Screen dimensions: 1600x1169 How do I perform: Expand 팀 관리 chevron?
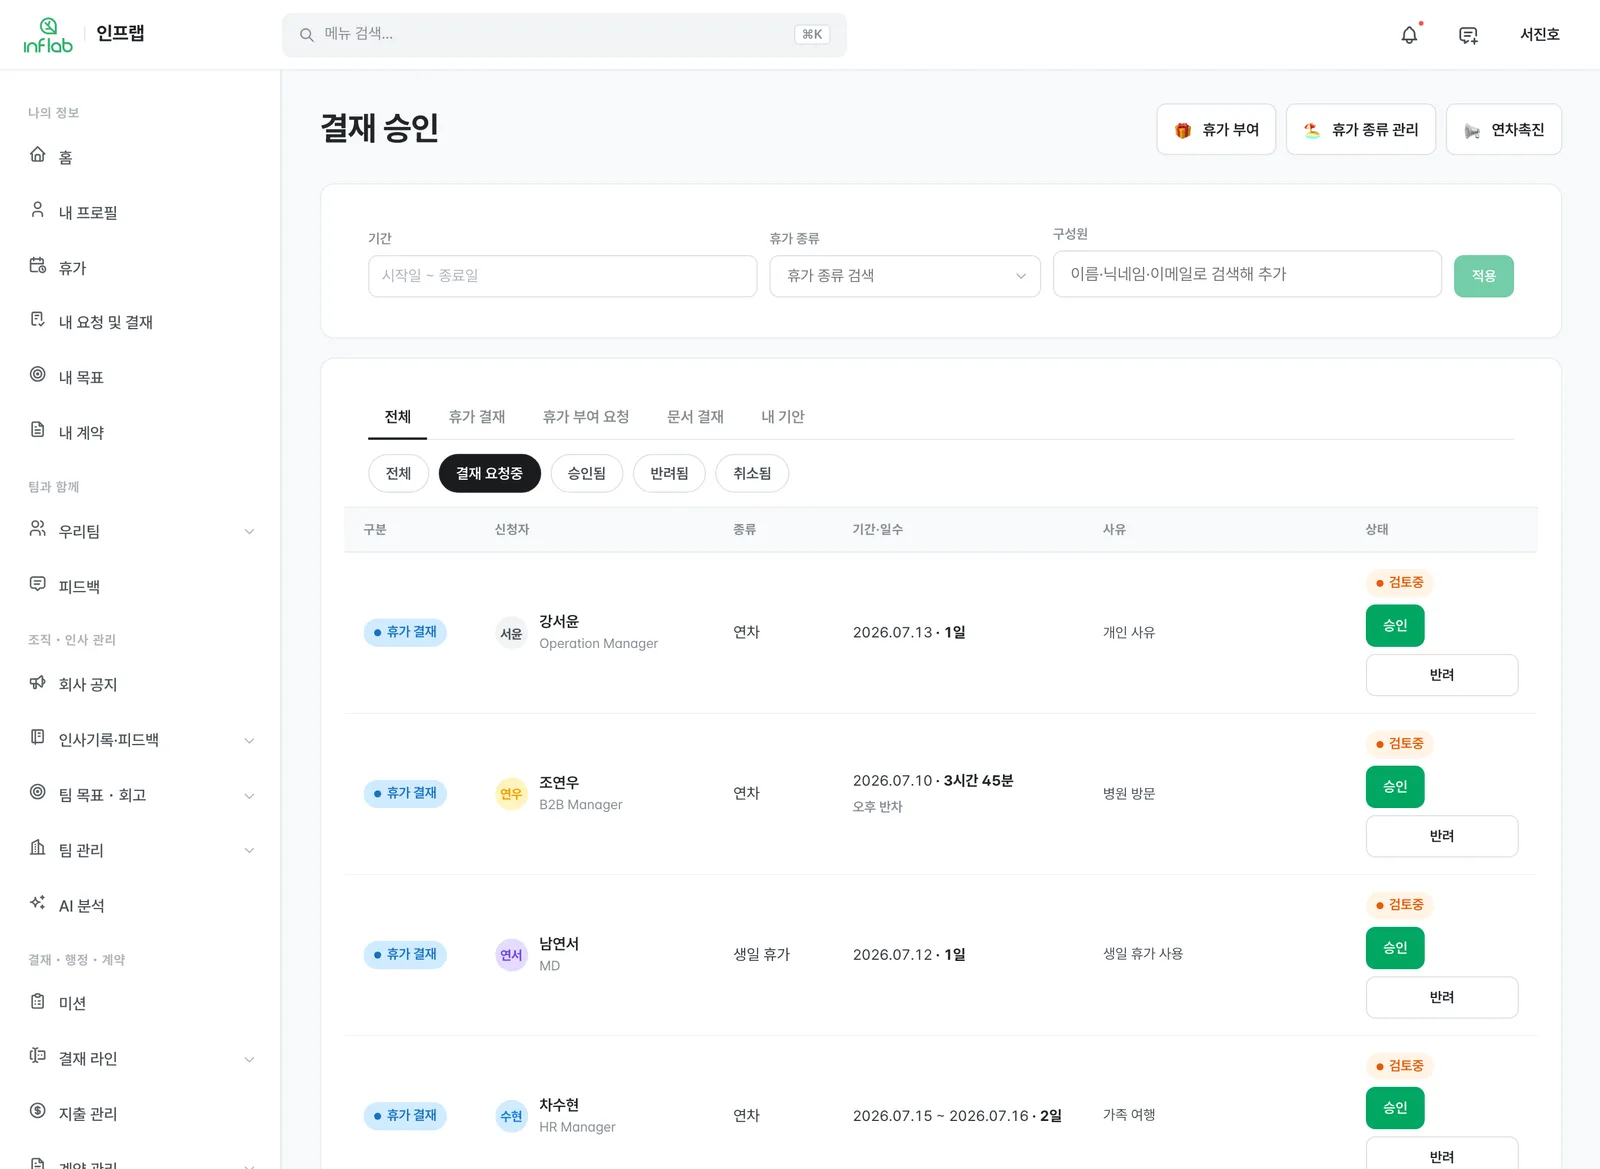249,851
